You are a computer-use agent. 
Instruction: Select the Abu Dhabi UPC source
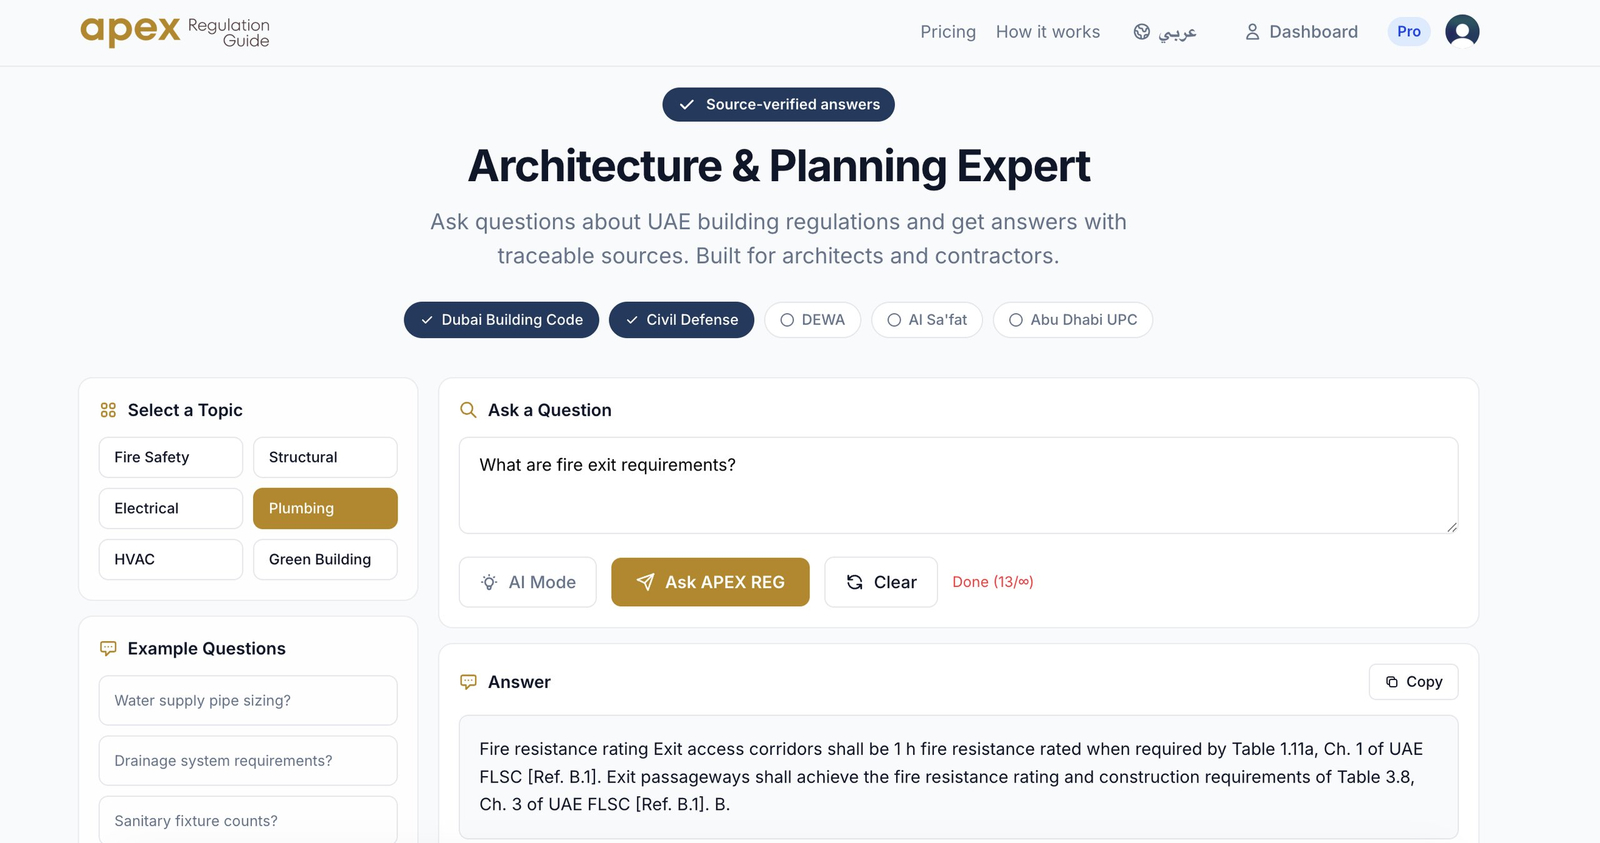pos(1072,320)
